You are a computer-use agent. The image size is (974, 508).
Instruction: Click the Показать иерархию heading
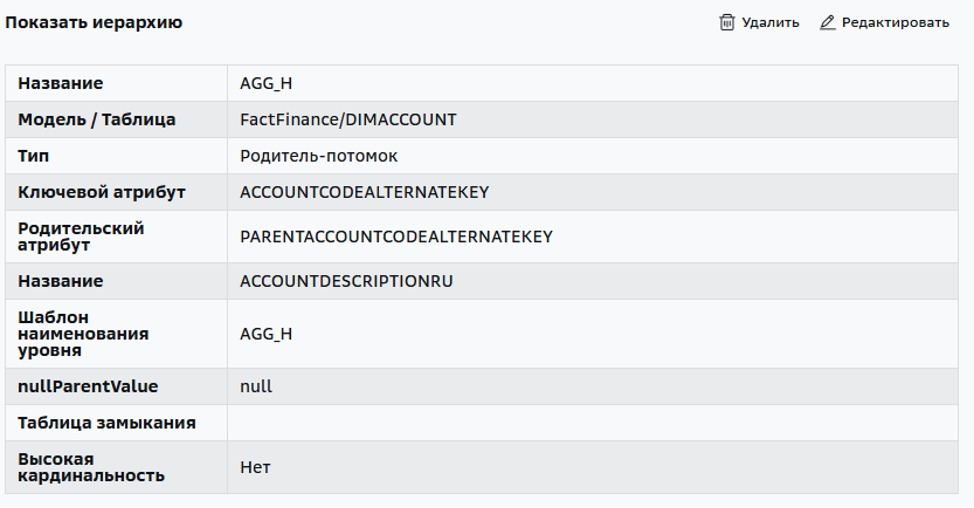(x=94, y=23)
